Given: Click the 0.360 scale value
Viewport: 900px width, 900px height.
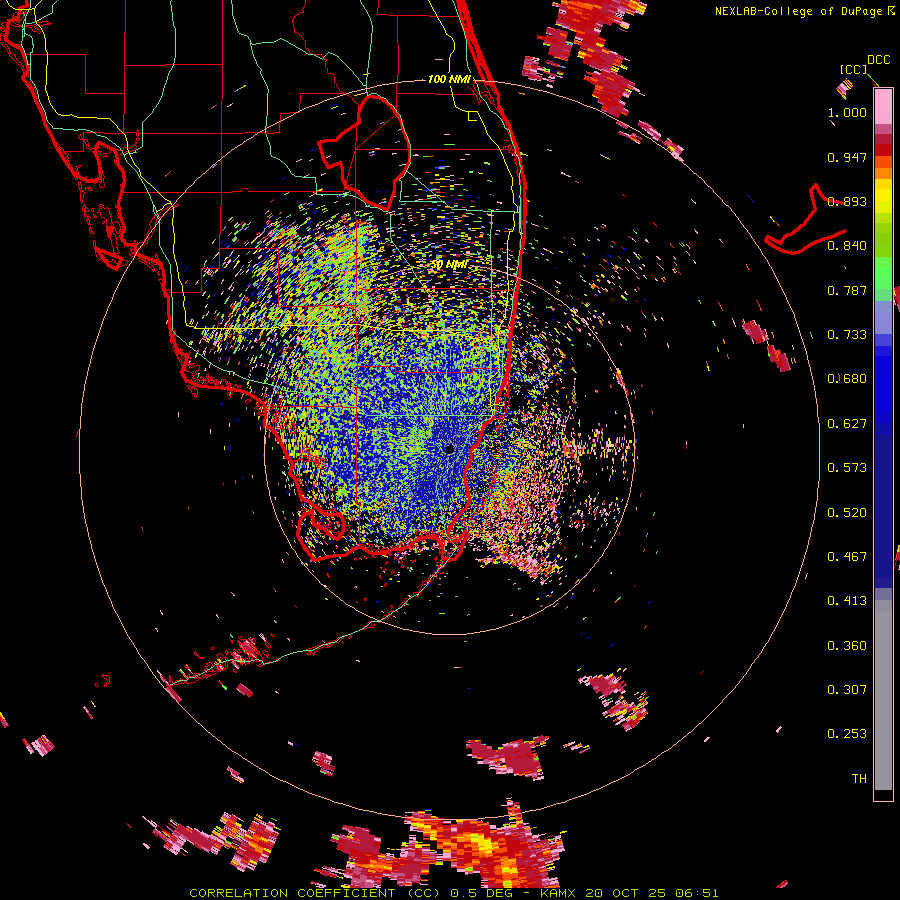Looking at the screenshot, I should pos(847,646).
